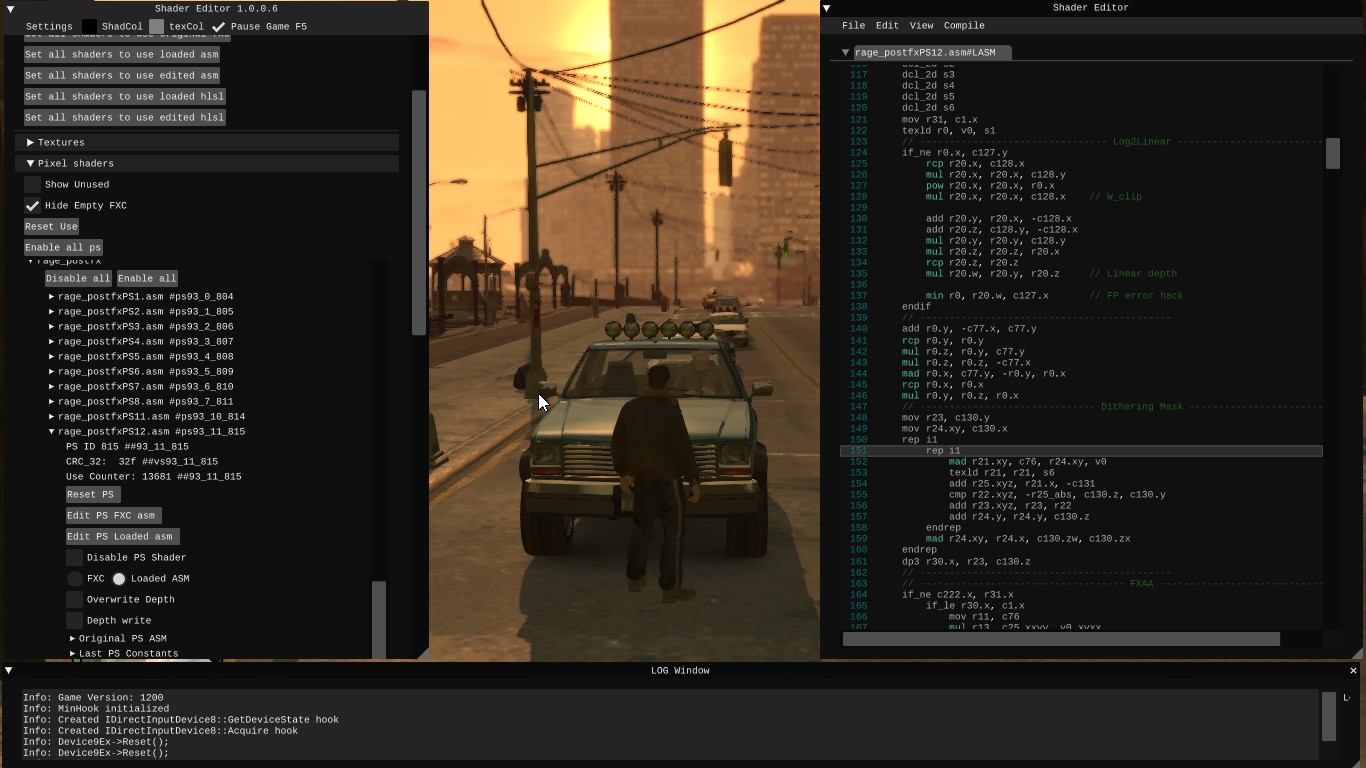Select the FXC radio button
Screen dimensions: 1366x768
tap(75, 578)
